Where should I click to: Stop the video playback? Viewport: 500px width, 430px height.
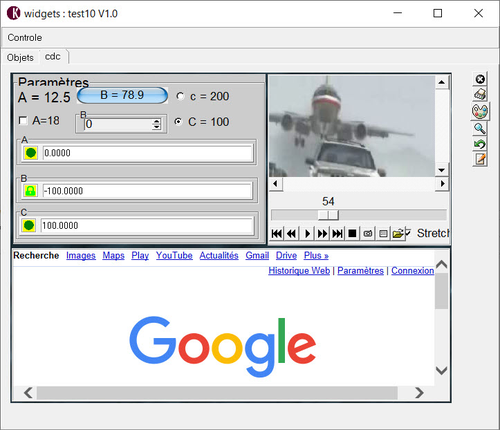(x=352, y=233)
